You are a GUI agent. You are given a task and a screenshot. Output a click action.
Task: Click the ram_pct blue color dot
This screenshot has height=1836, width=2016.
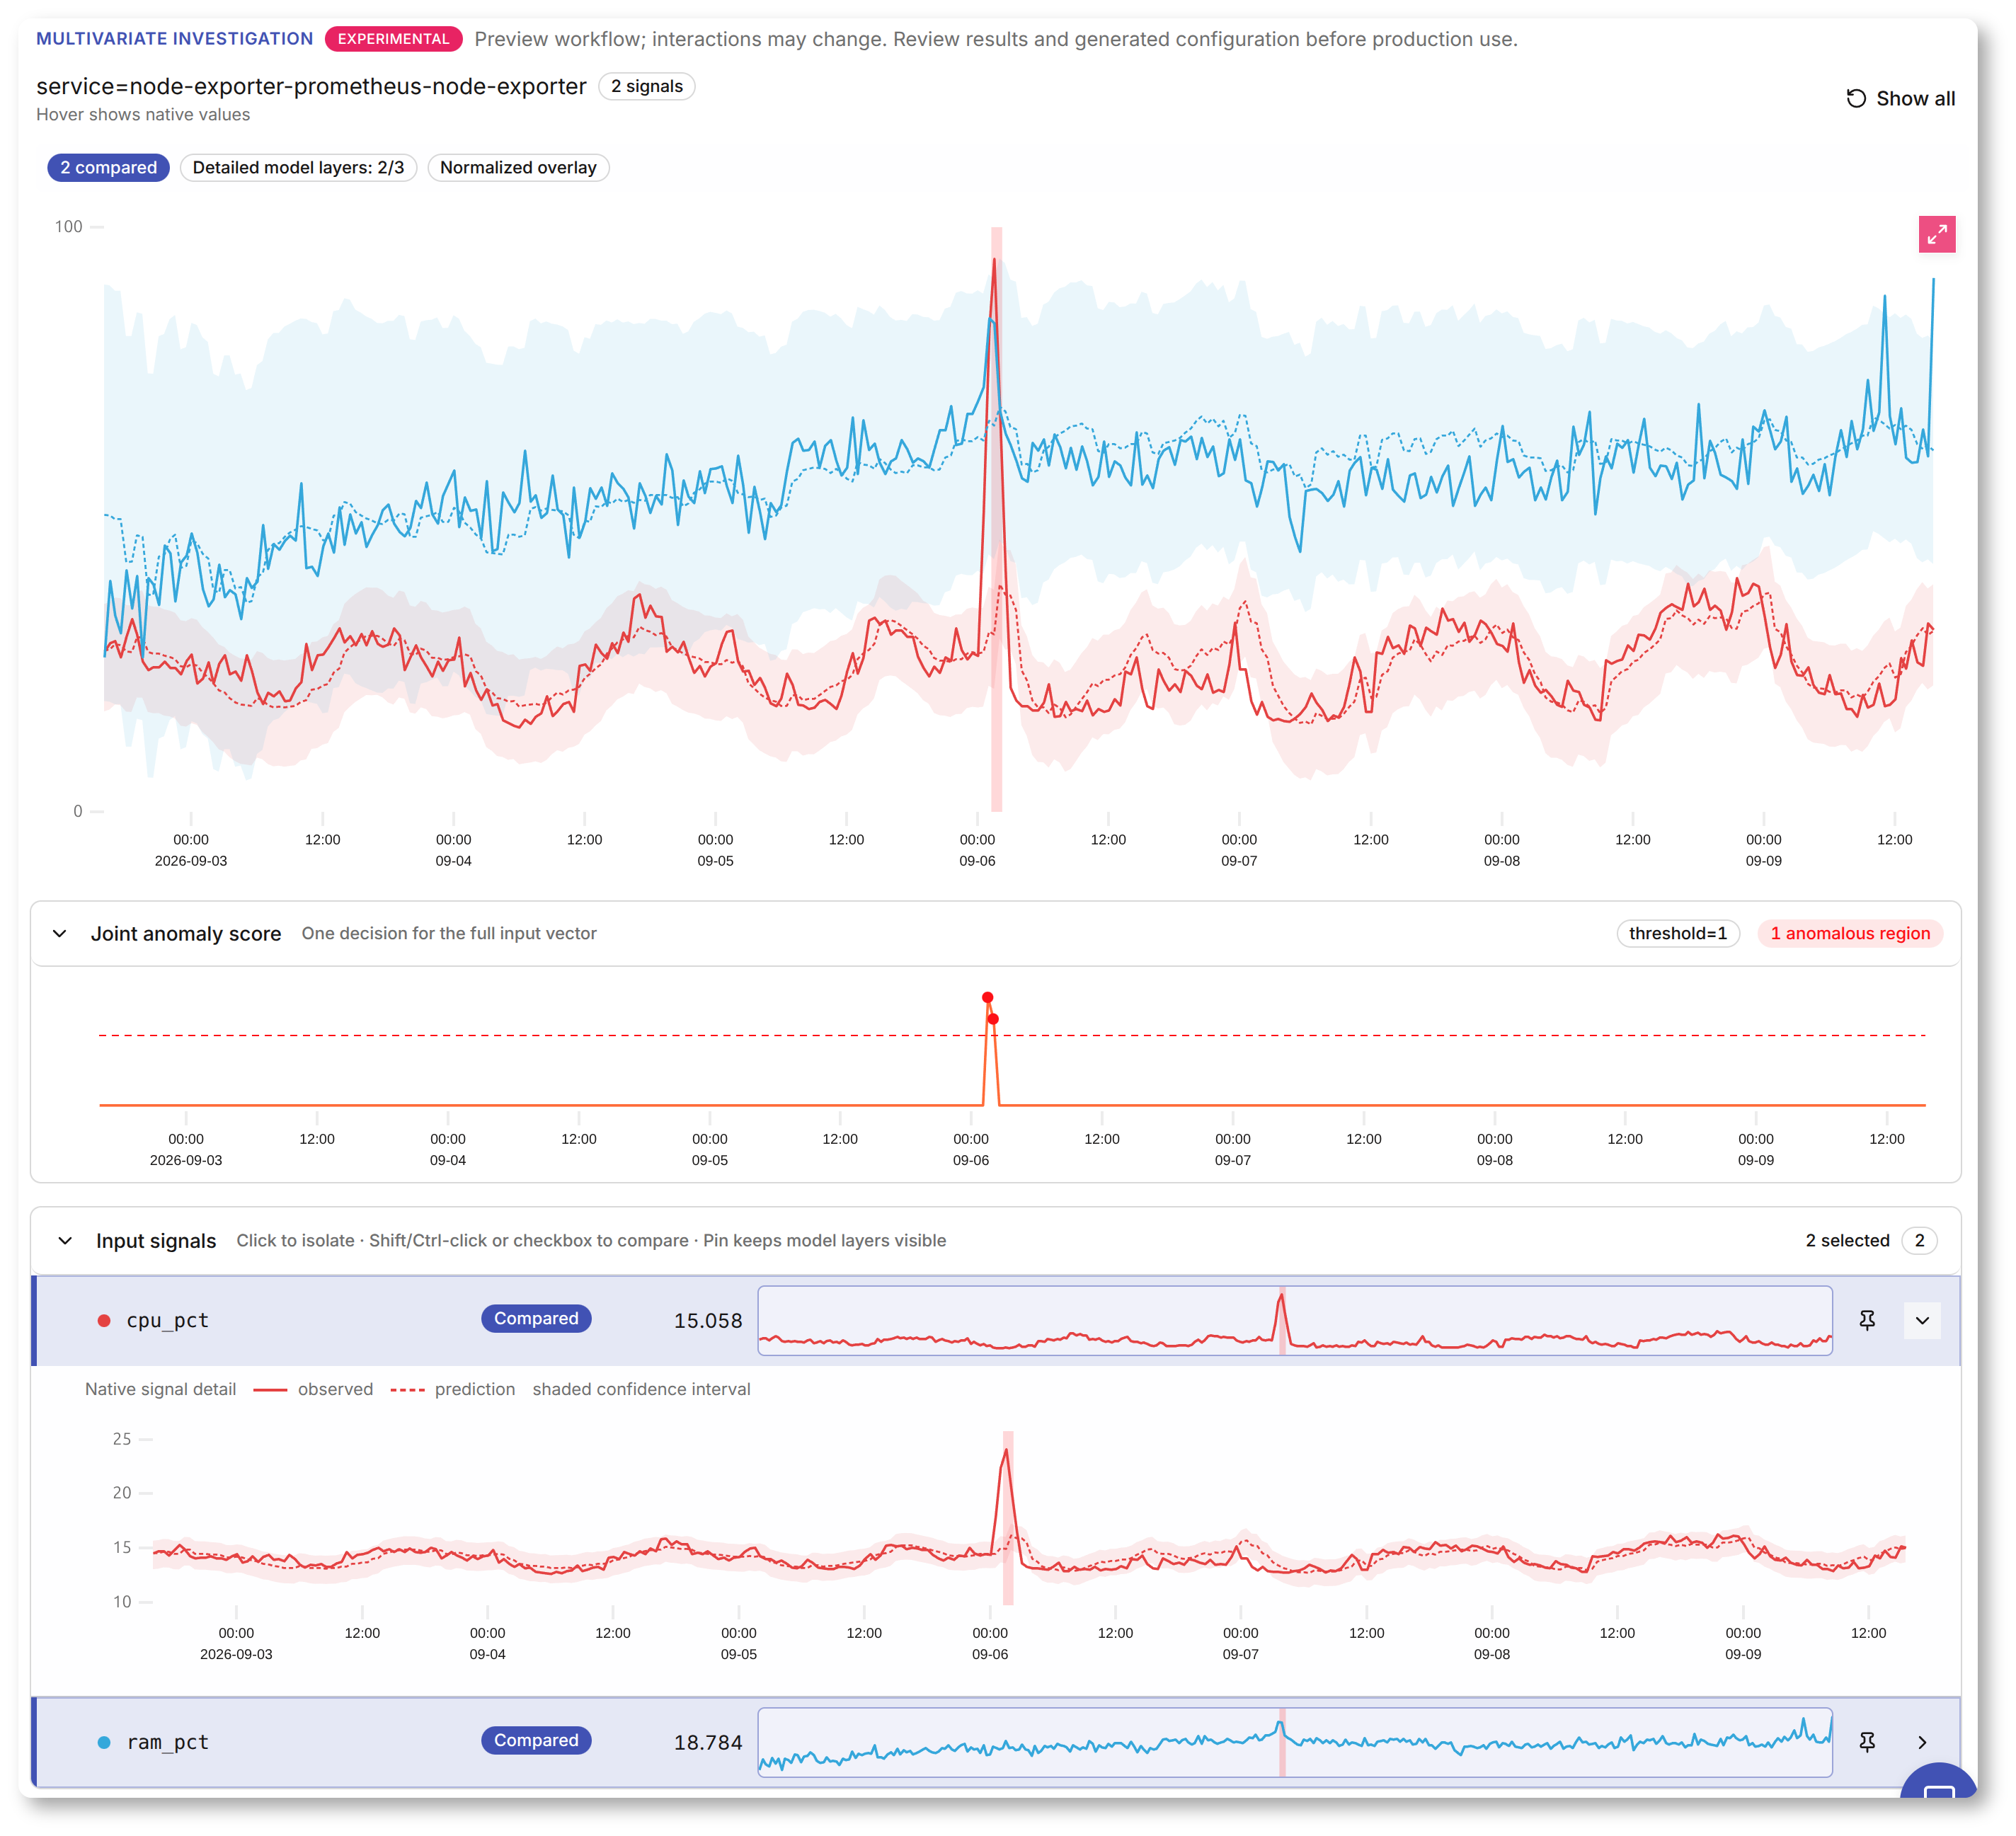[103, 1742]
